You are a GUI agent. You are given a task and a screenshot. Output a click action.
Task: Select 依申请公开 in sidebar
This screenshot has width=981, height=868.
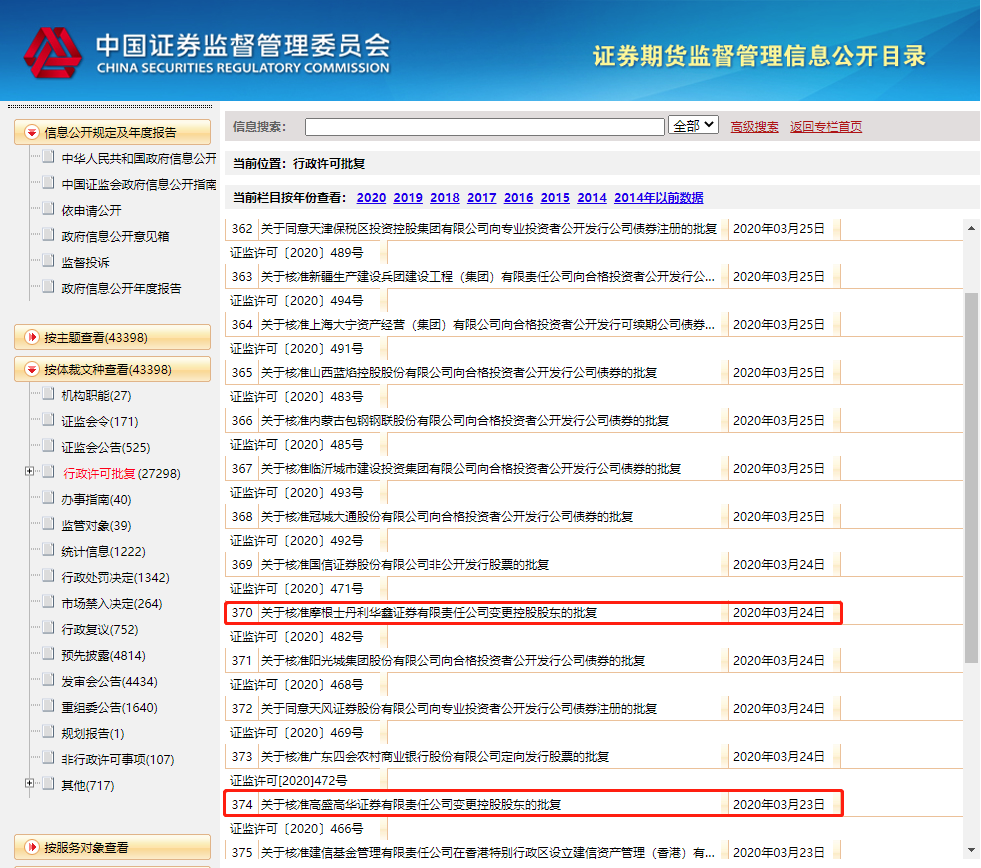pos(91,210)
